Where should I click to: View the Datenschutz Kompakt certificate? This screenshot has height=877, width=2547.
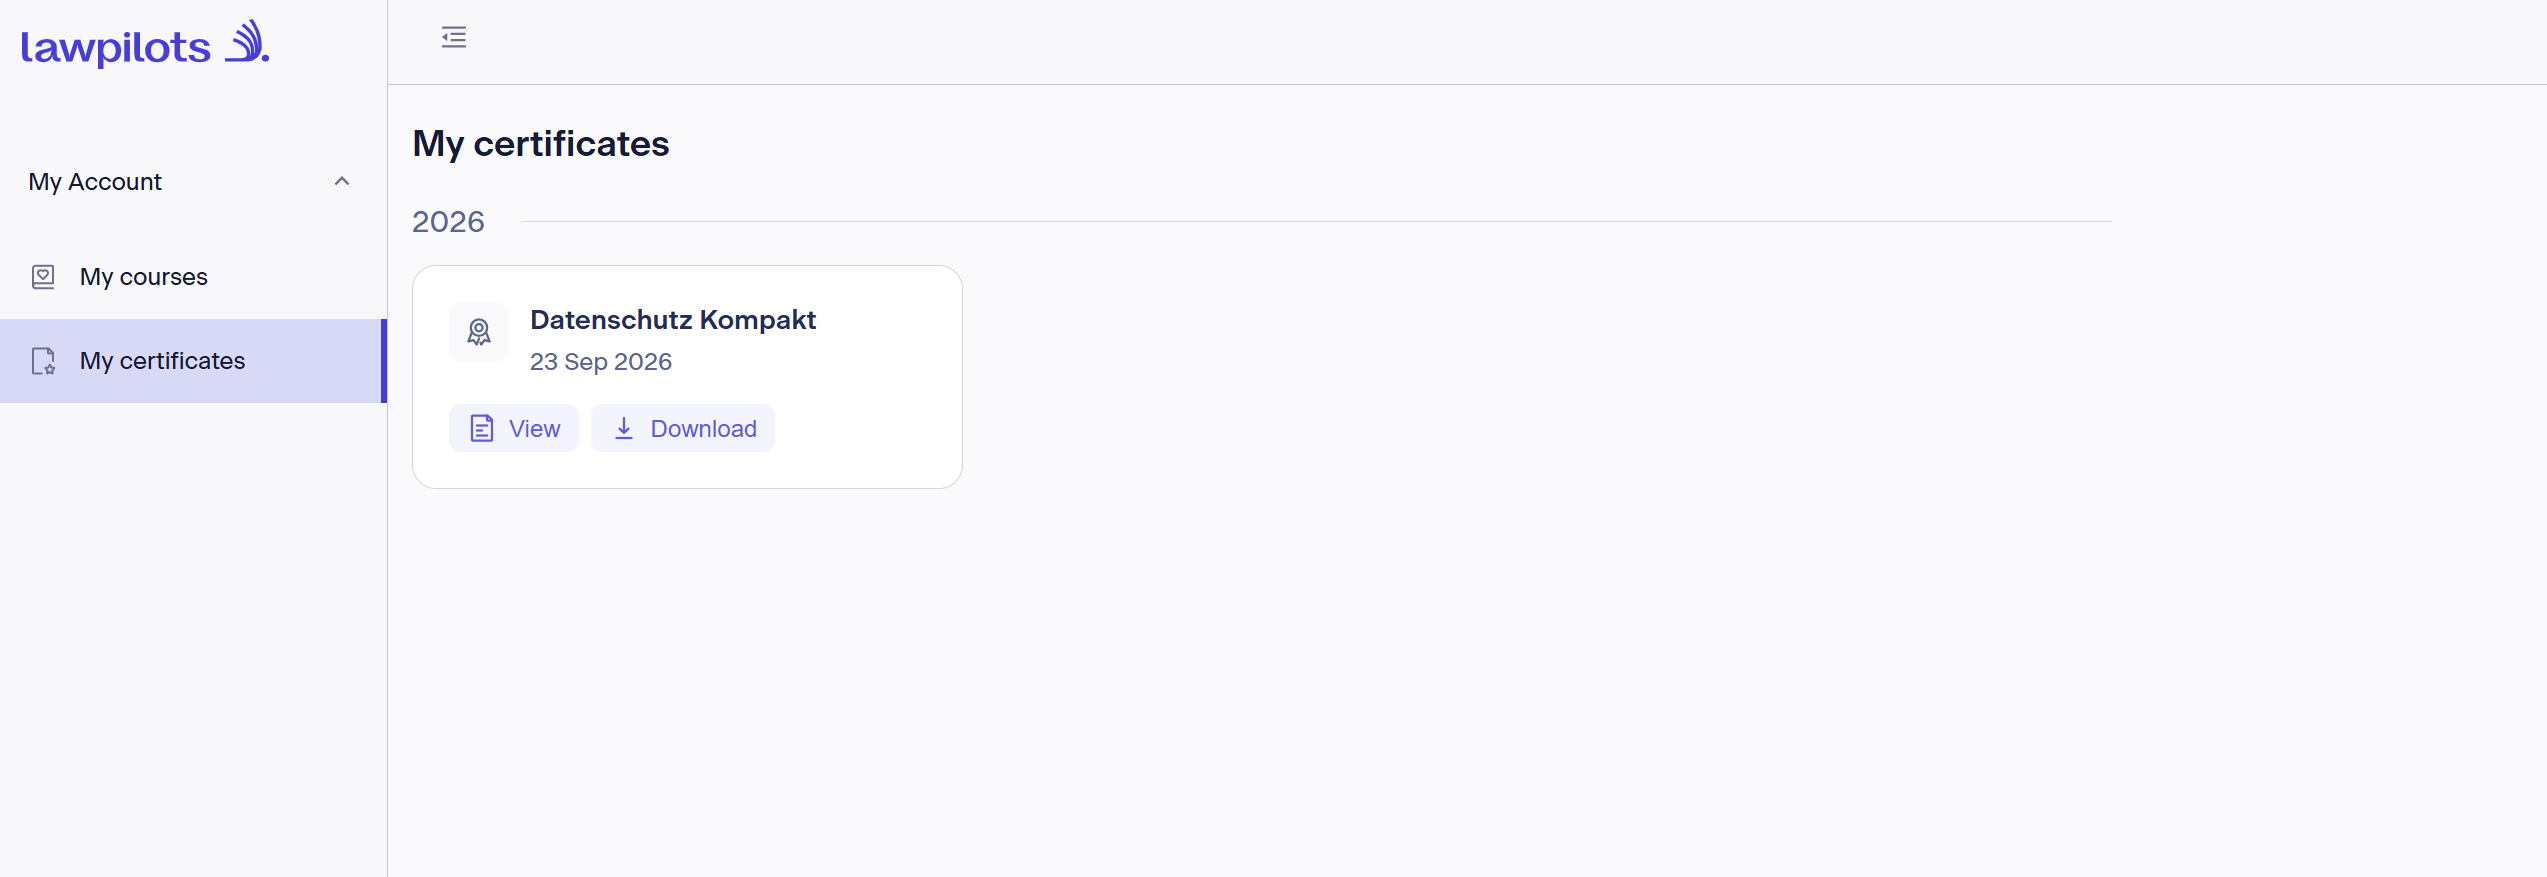[514, 429]
